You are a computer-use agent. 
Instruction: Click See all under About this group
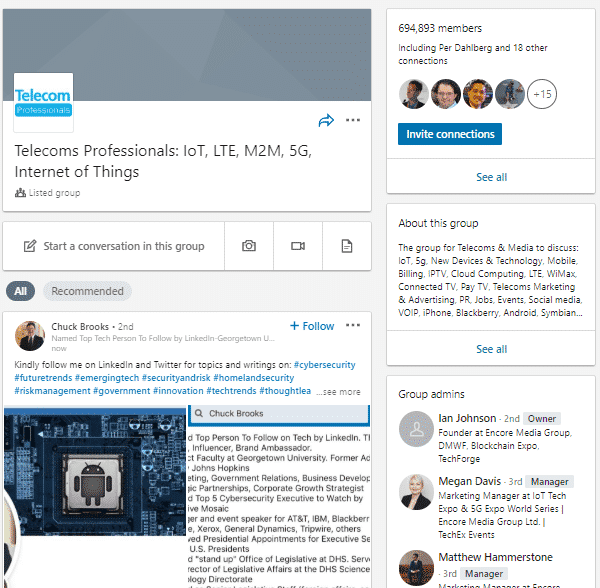click(491, 349)
